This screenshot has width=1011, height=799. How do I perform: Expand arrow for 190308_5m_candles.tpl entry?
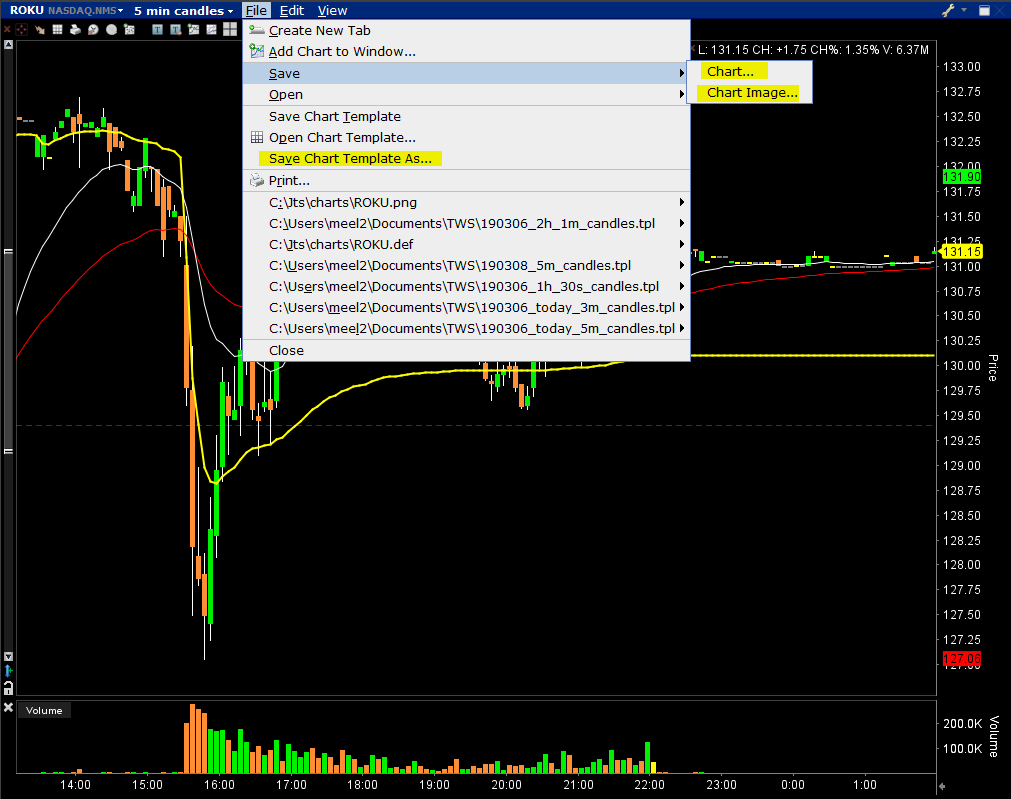[x=682, y=266]
